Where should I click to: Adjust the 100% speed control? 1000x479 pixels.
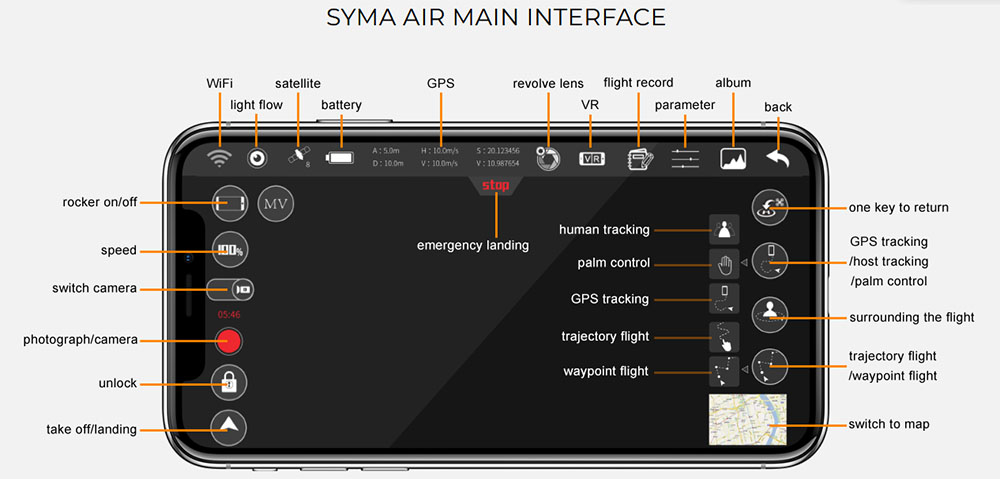click(229, 249)
